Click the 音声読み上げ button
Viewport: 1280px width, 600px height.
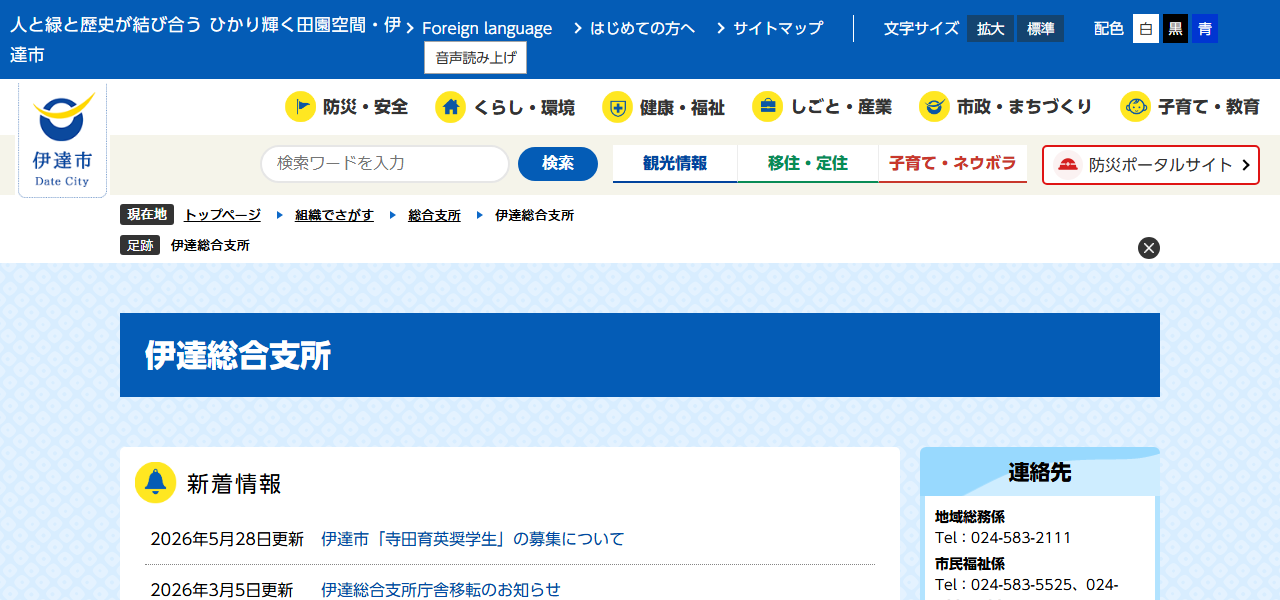coord(476,58)
